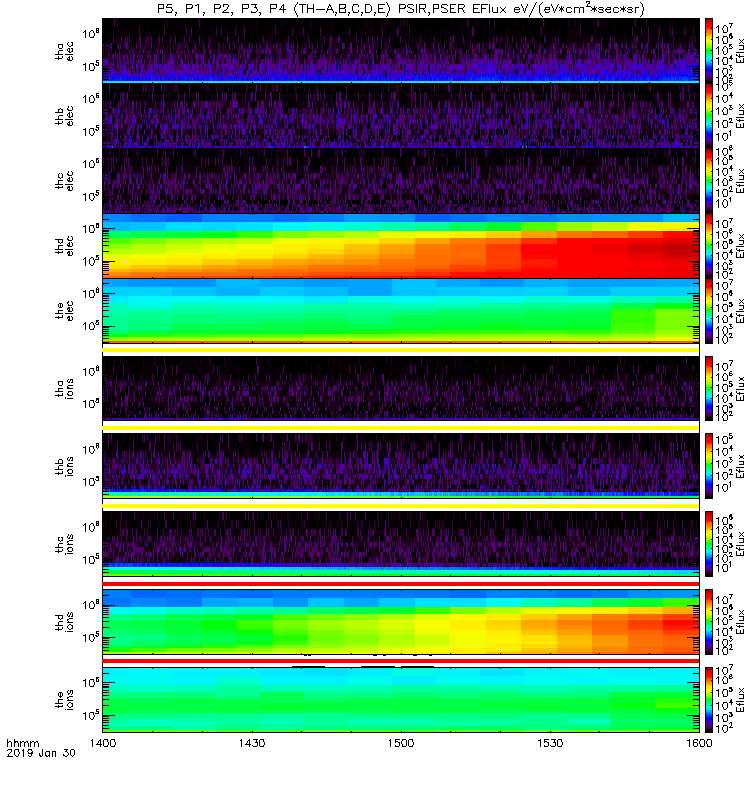Click inside the thc elec spectrogram
This screenshot has width=750, height=800.
pos(401,181)
